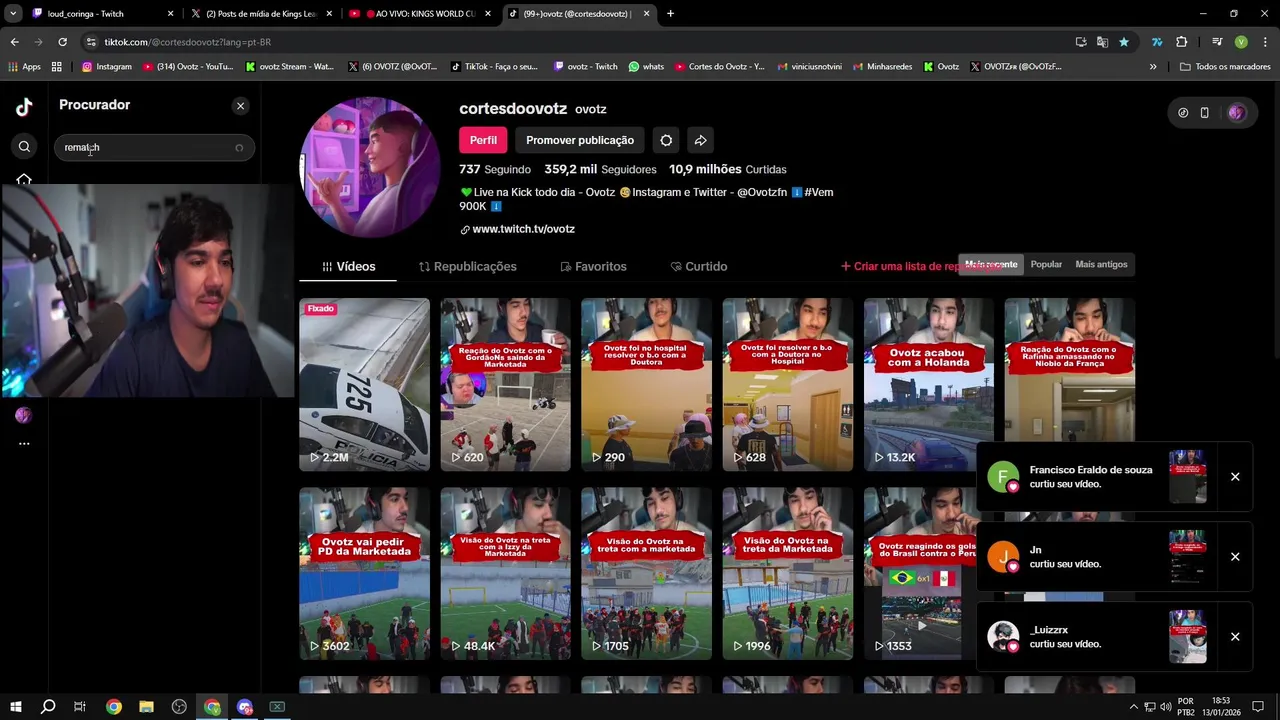The image size is (1280, 720).
Task: Open the translate page icon
Action: click(1102, 42)
